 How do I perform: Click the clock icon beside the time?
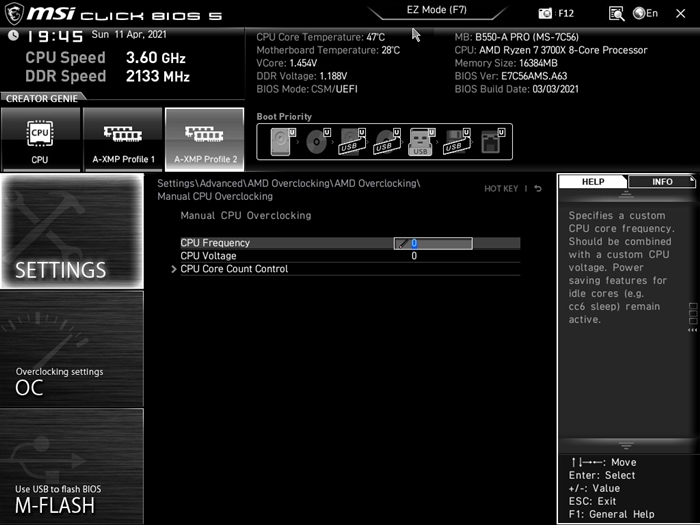click(x=13, y=35)
